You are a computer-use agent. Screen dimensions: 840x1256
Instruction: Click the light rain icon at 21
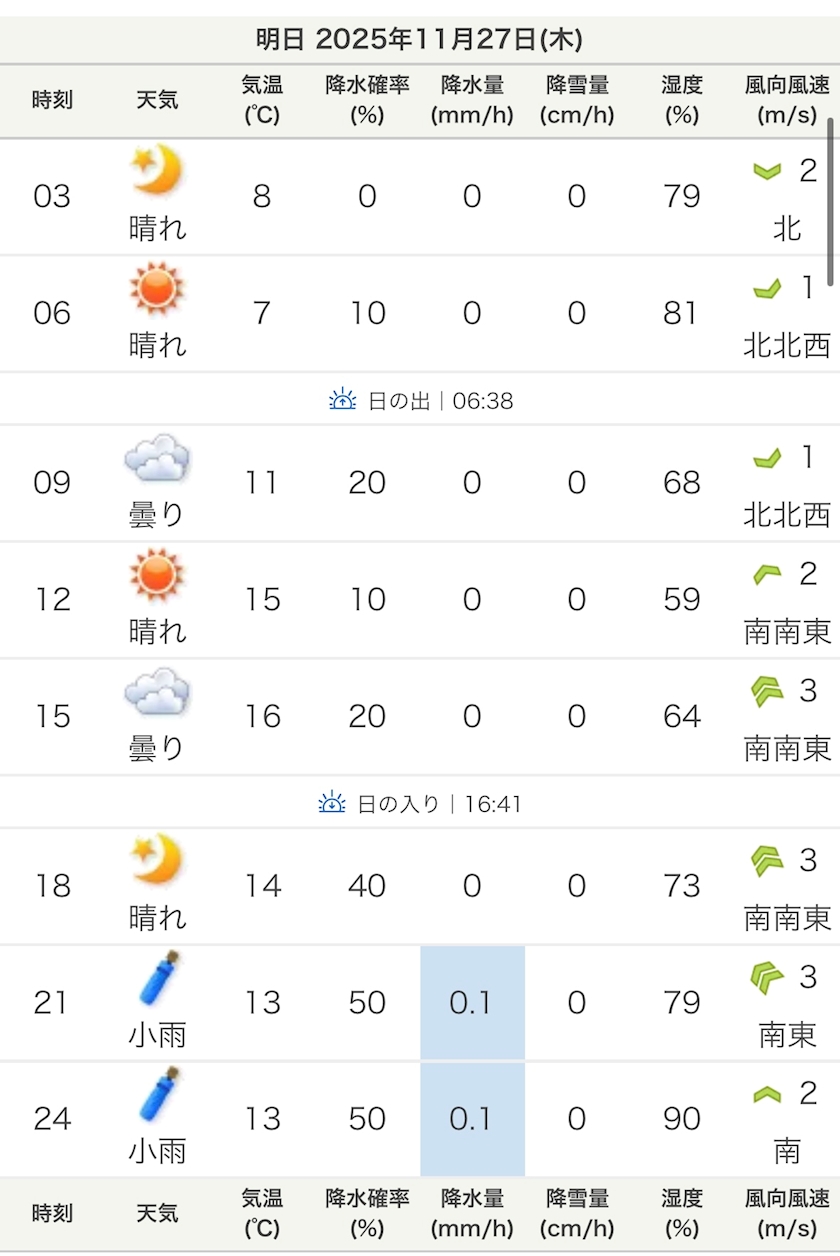157,977
